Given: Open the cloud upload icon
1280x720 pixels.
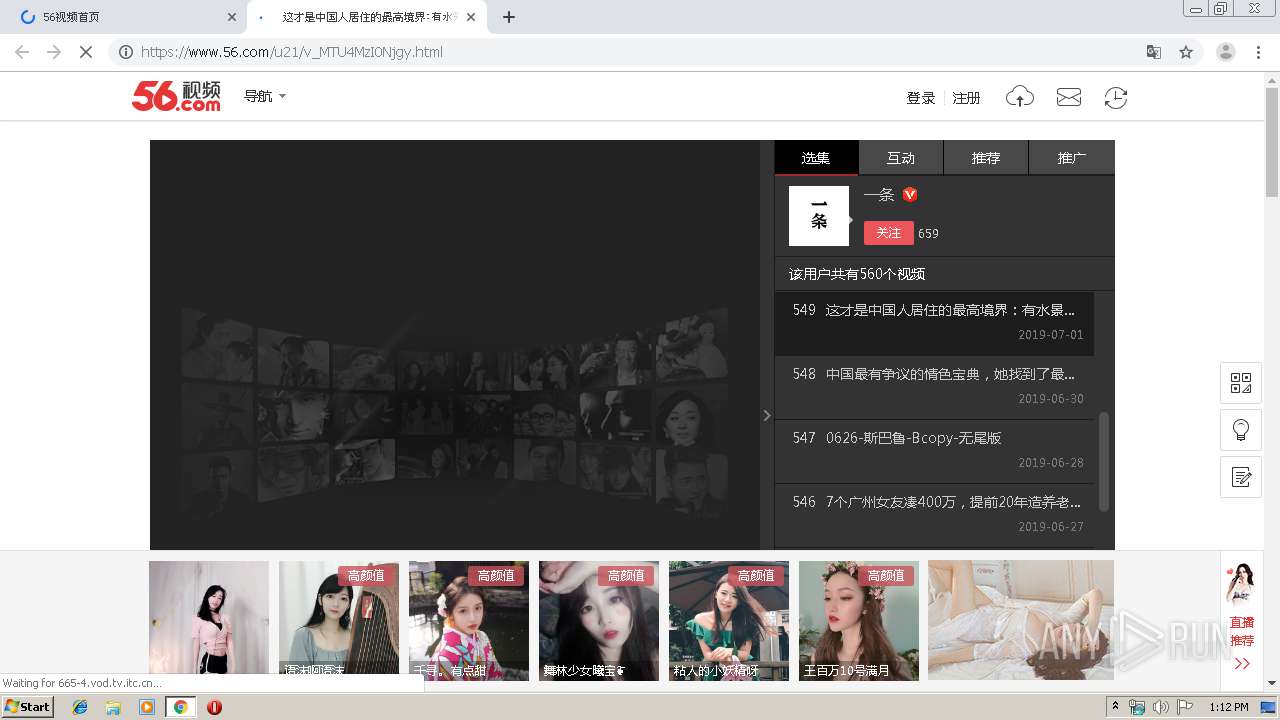Looking at the screenshot, I should point(1019,97).
